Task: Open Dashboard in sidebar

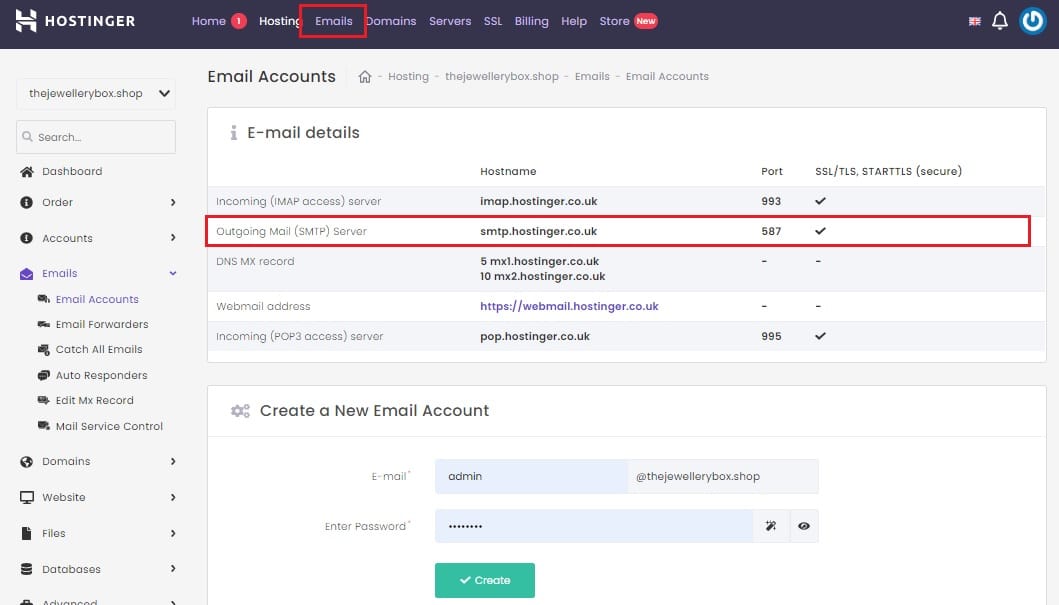Action: click(72, 172)
